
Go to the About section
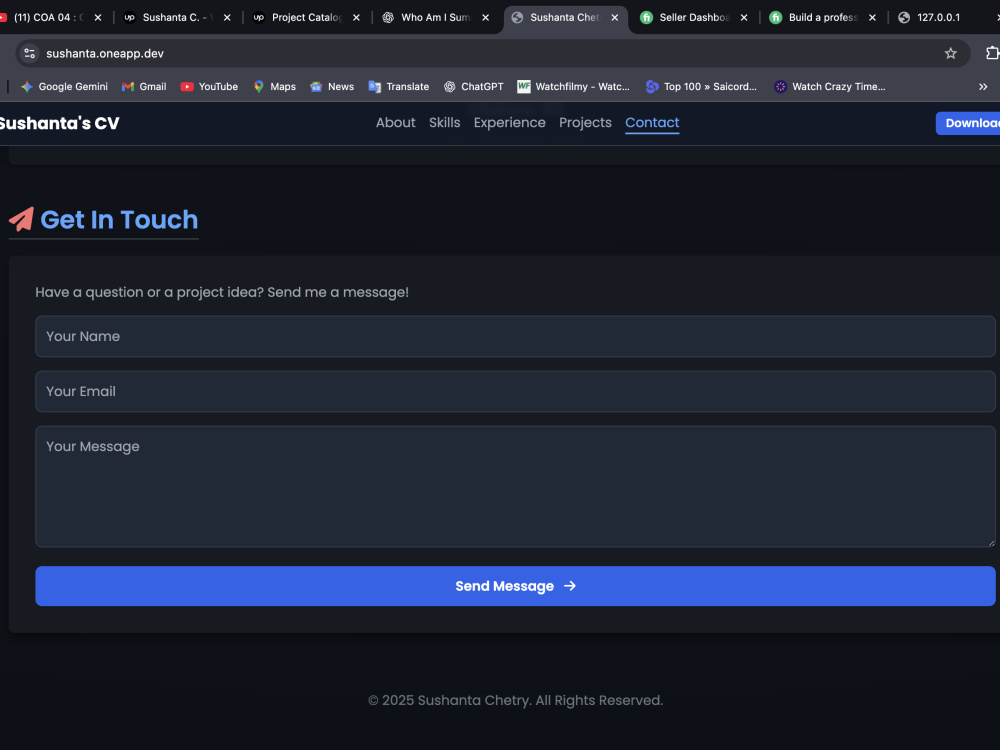(x=395, y=122)
